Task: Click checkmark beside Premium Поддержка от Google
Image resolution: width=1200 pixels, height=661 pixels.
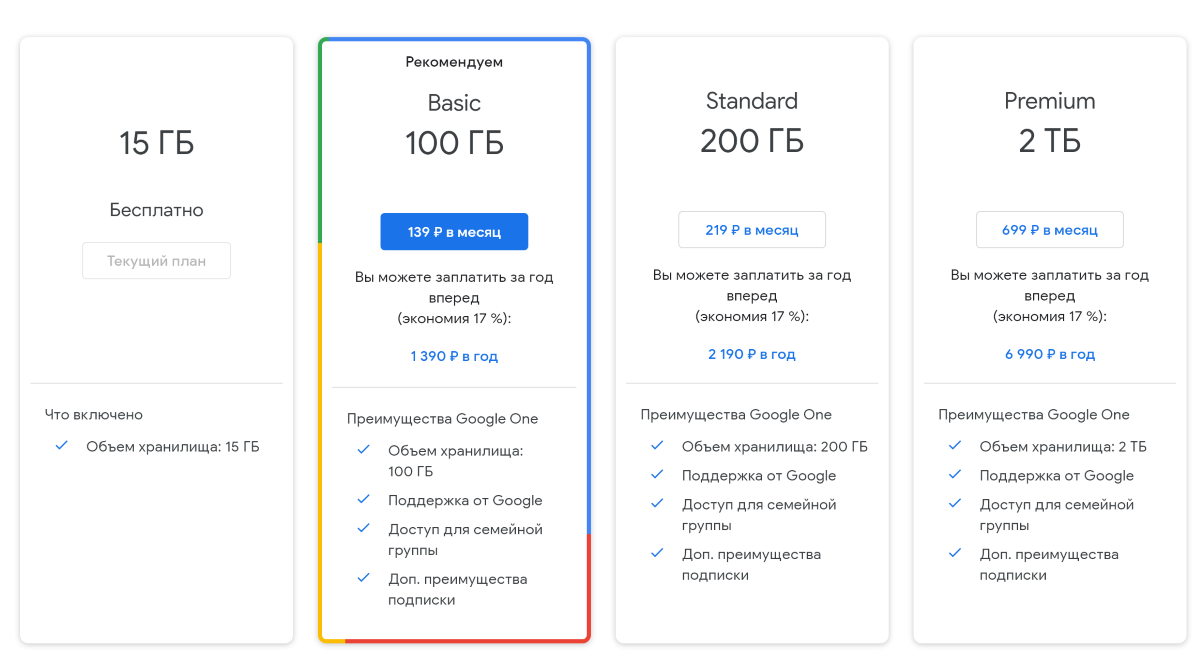Action: [x=955, y=475]
